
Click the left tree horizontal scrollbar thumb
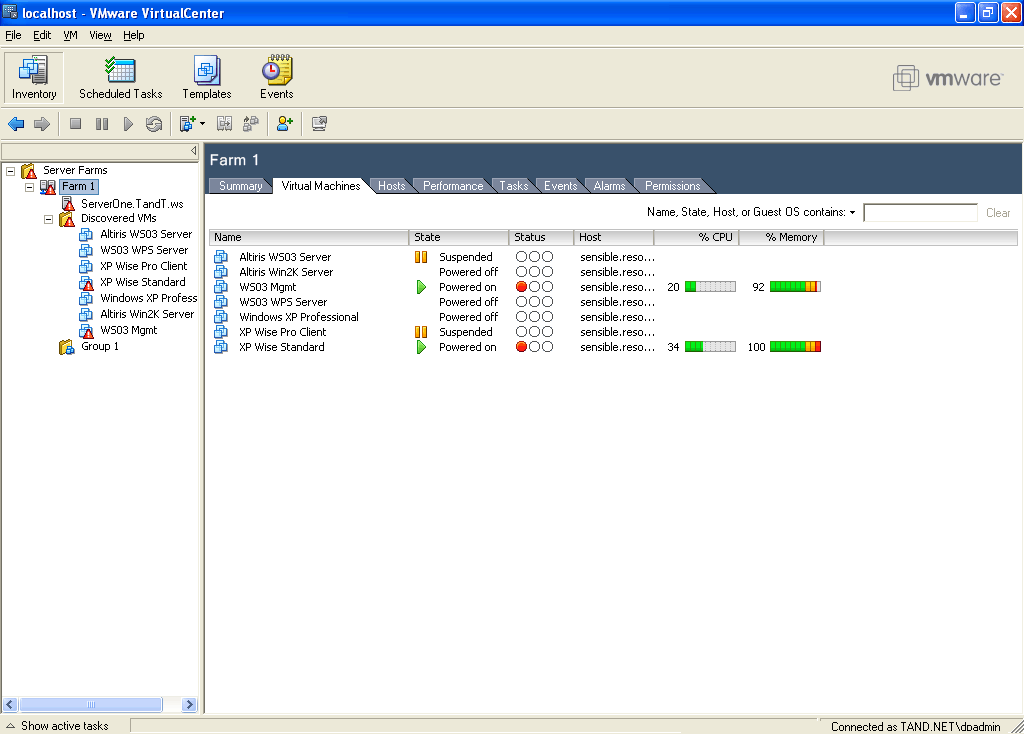click(90, 704)
